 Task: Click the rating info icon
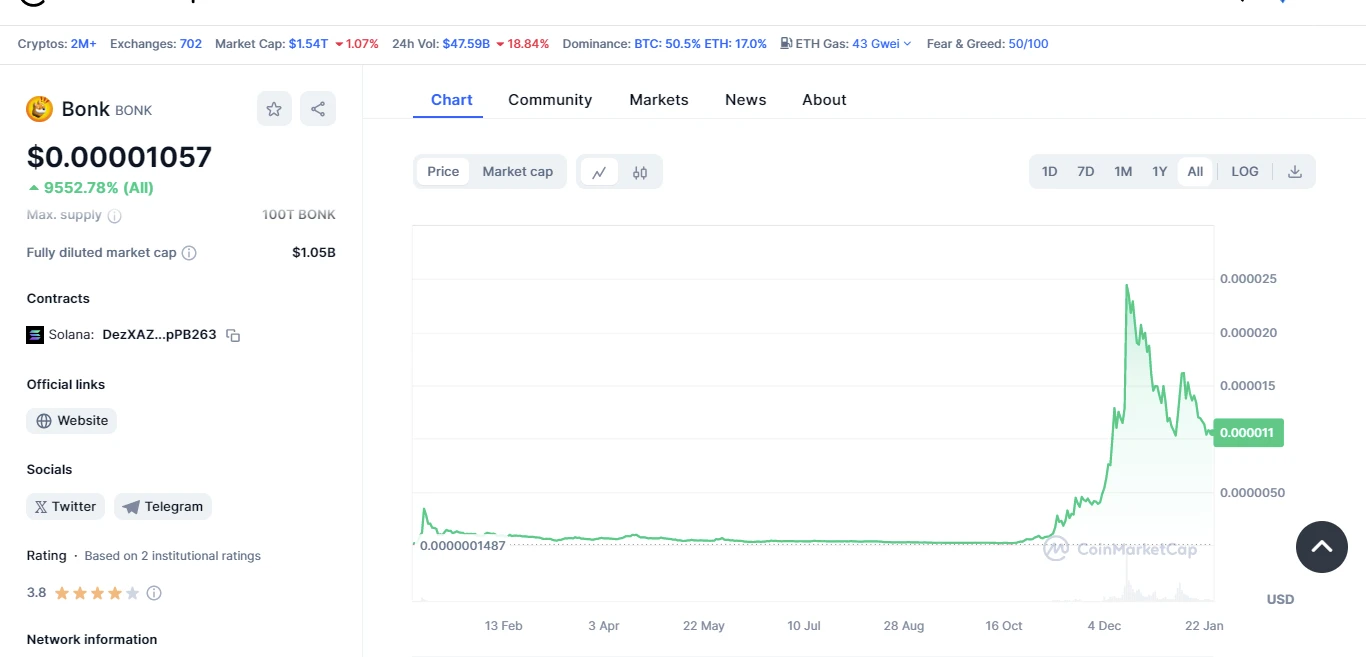[154, 593]
